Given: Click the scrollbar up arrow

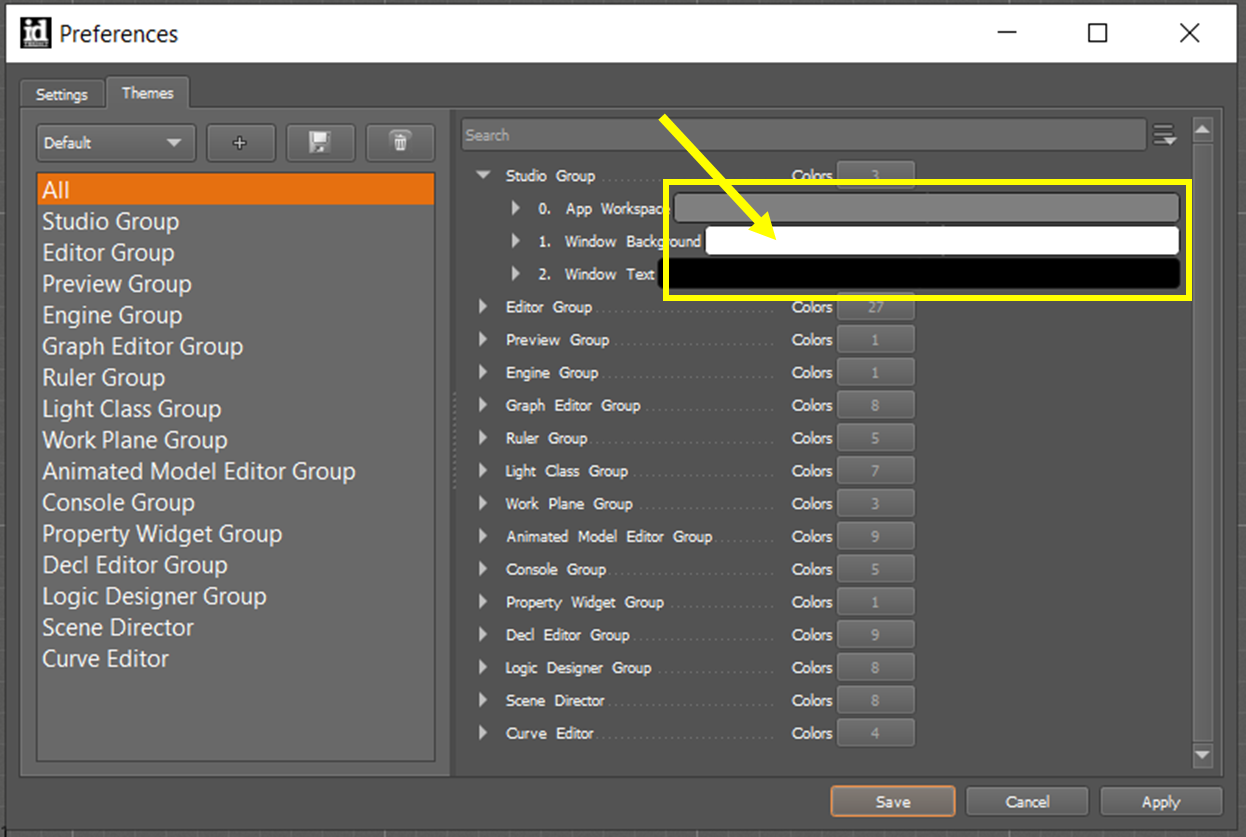Looking at the screenshot, I should click(x=1203, y=130).
